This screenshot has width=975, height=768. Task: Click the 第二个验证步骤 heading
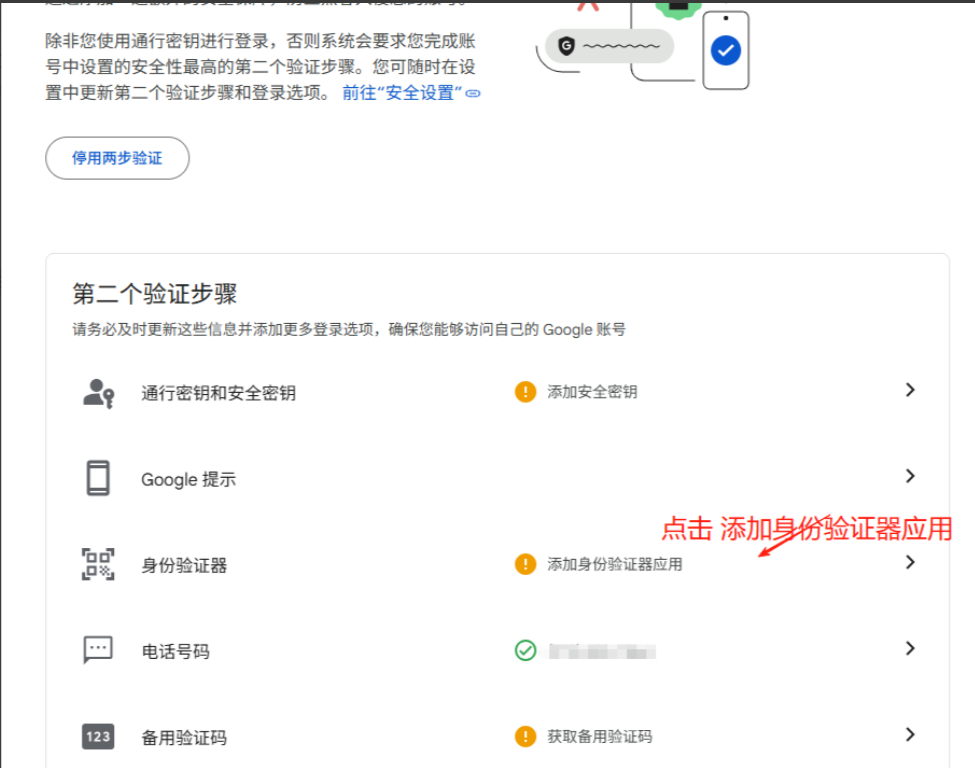coord(155,294)
